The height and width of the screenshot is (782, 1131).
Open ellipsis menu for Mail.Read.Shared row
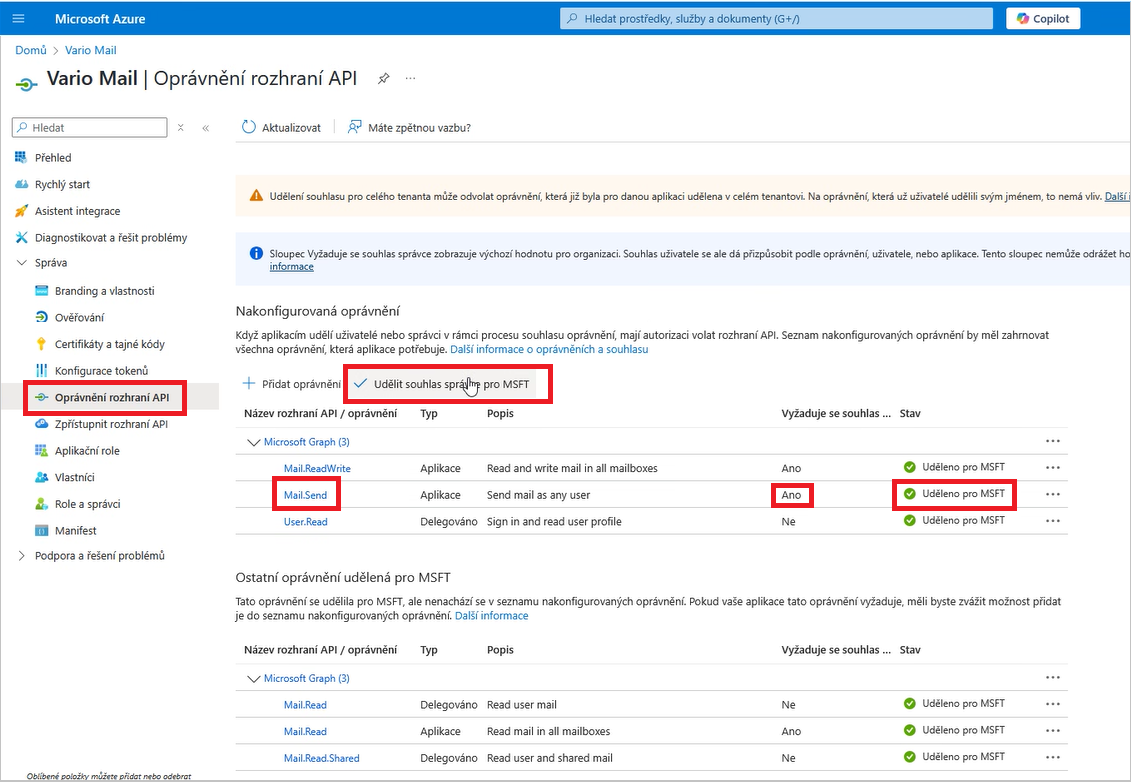pos(1052,757)
